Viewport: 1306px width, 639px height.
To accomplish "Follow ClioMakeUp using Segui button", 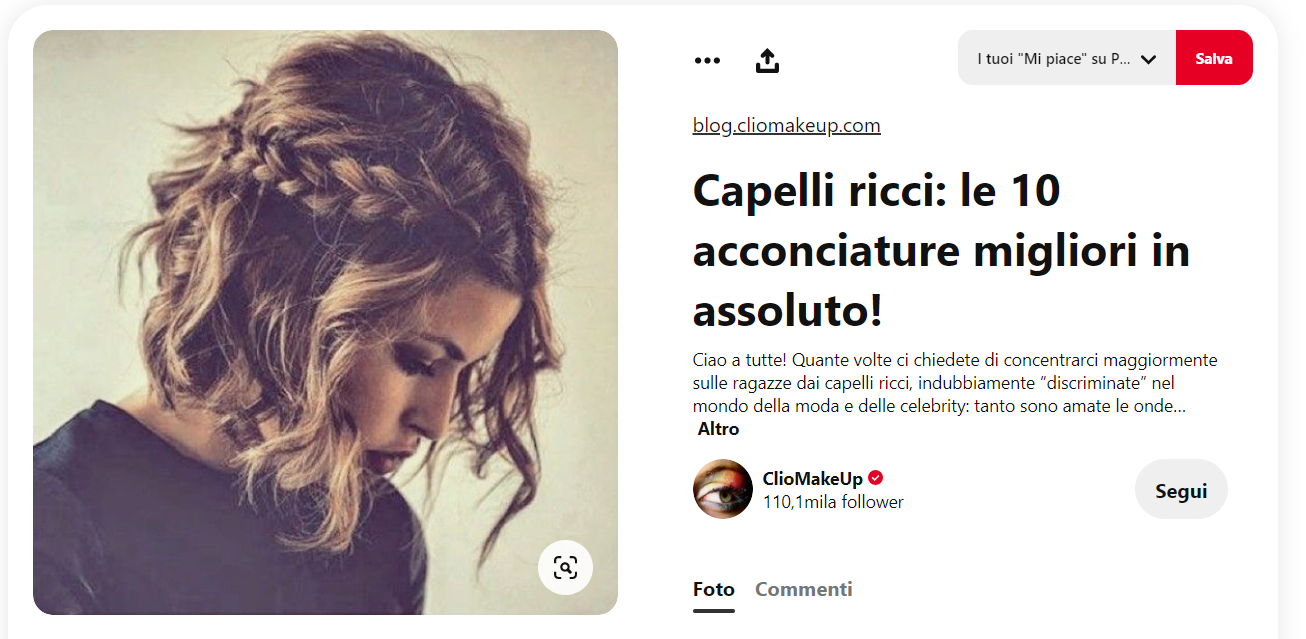I will (x=1181, y=489).
